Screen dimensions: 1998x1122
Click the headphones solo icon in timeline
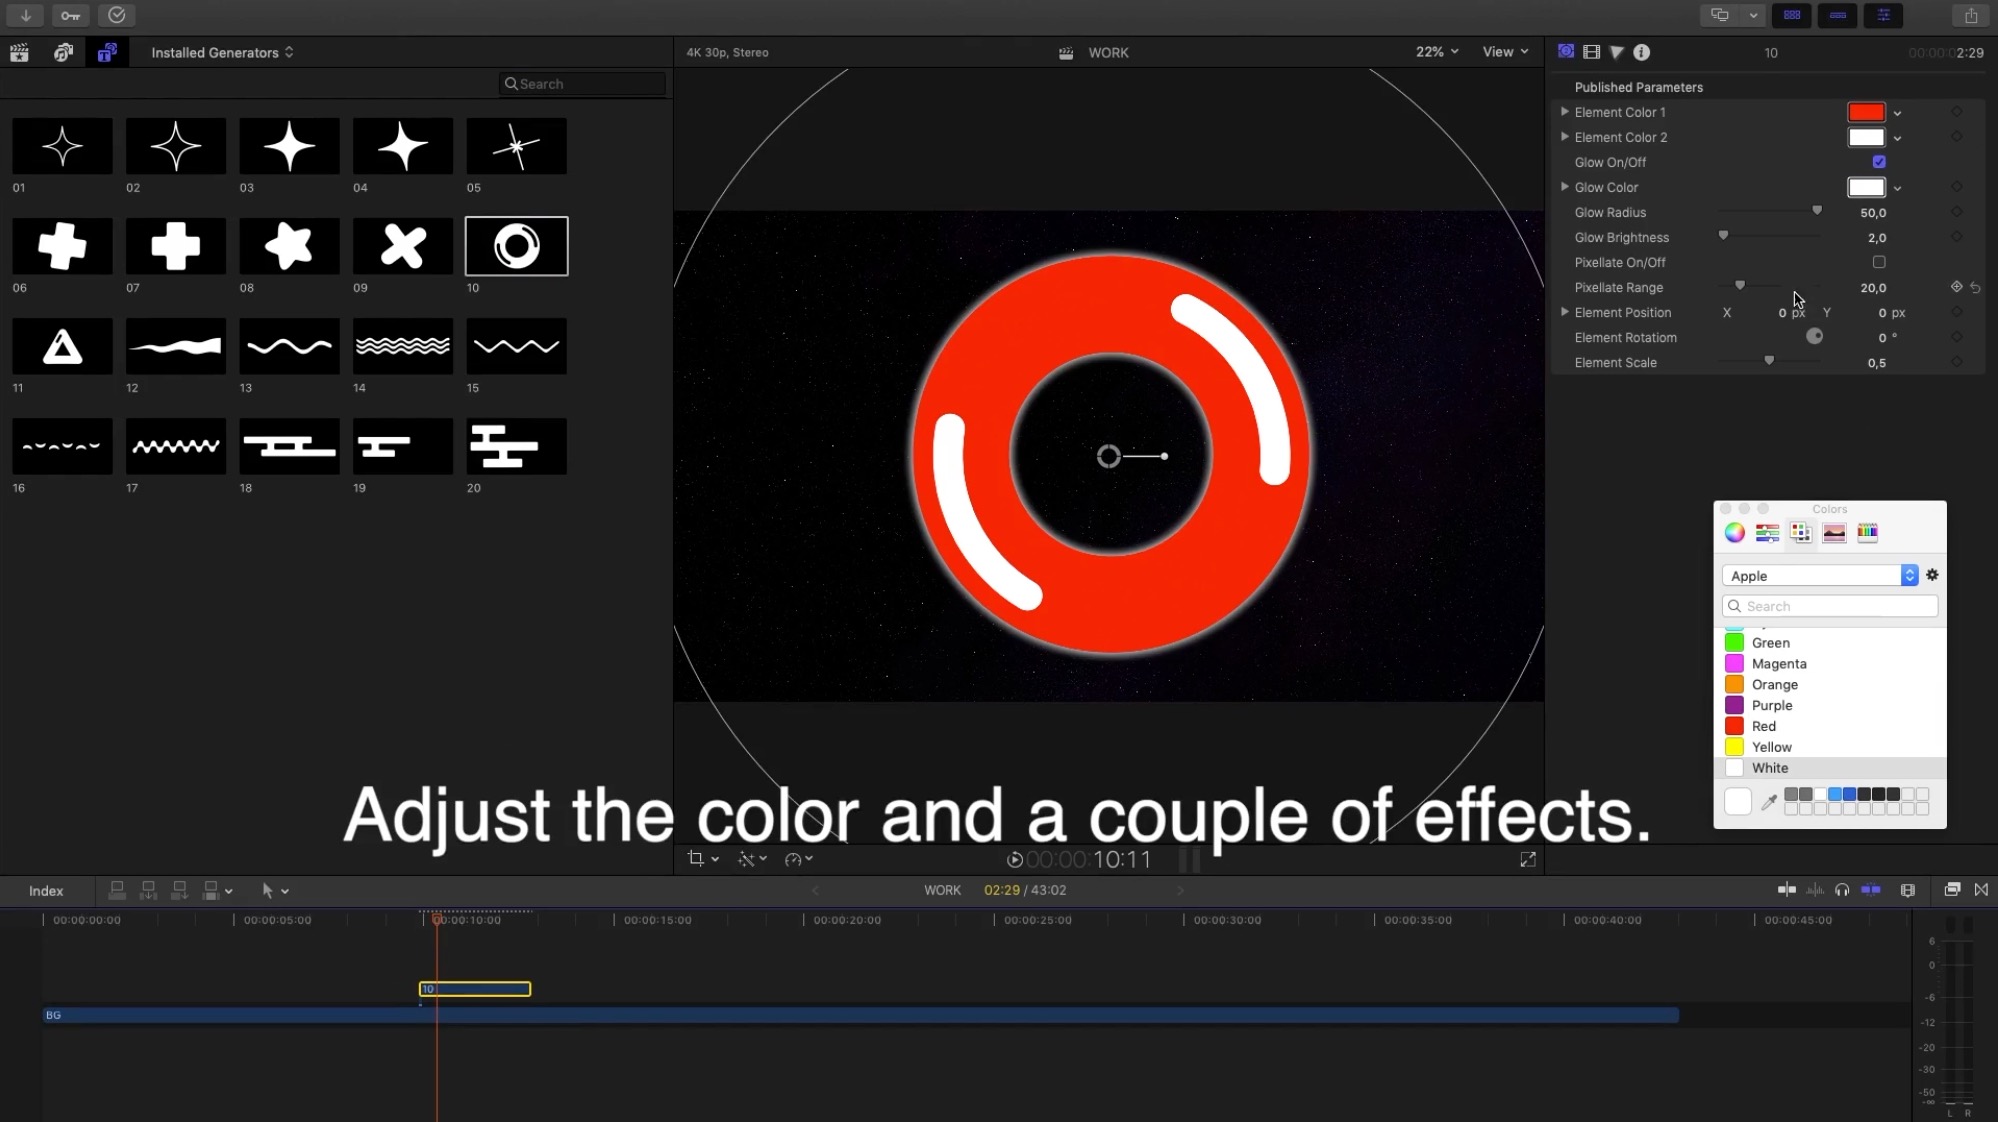[1842, 890]
